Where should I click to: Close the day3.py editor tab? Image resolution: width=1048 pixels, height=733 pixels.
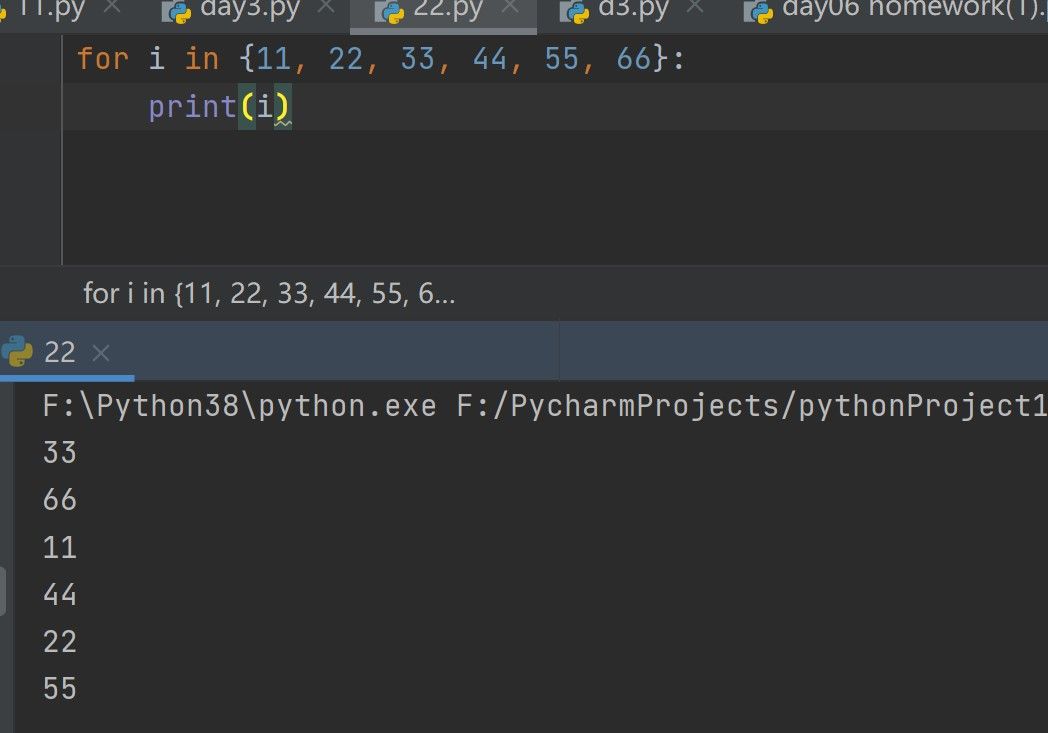click(323, 8)
